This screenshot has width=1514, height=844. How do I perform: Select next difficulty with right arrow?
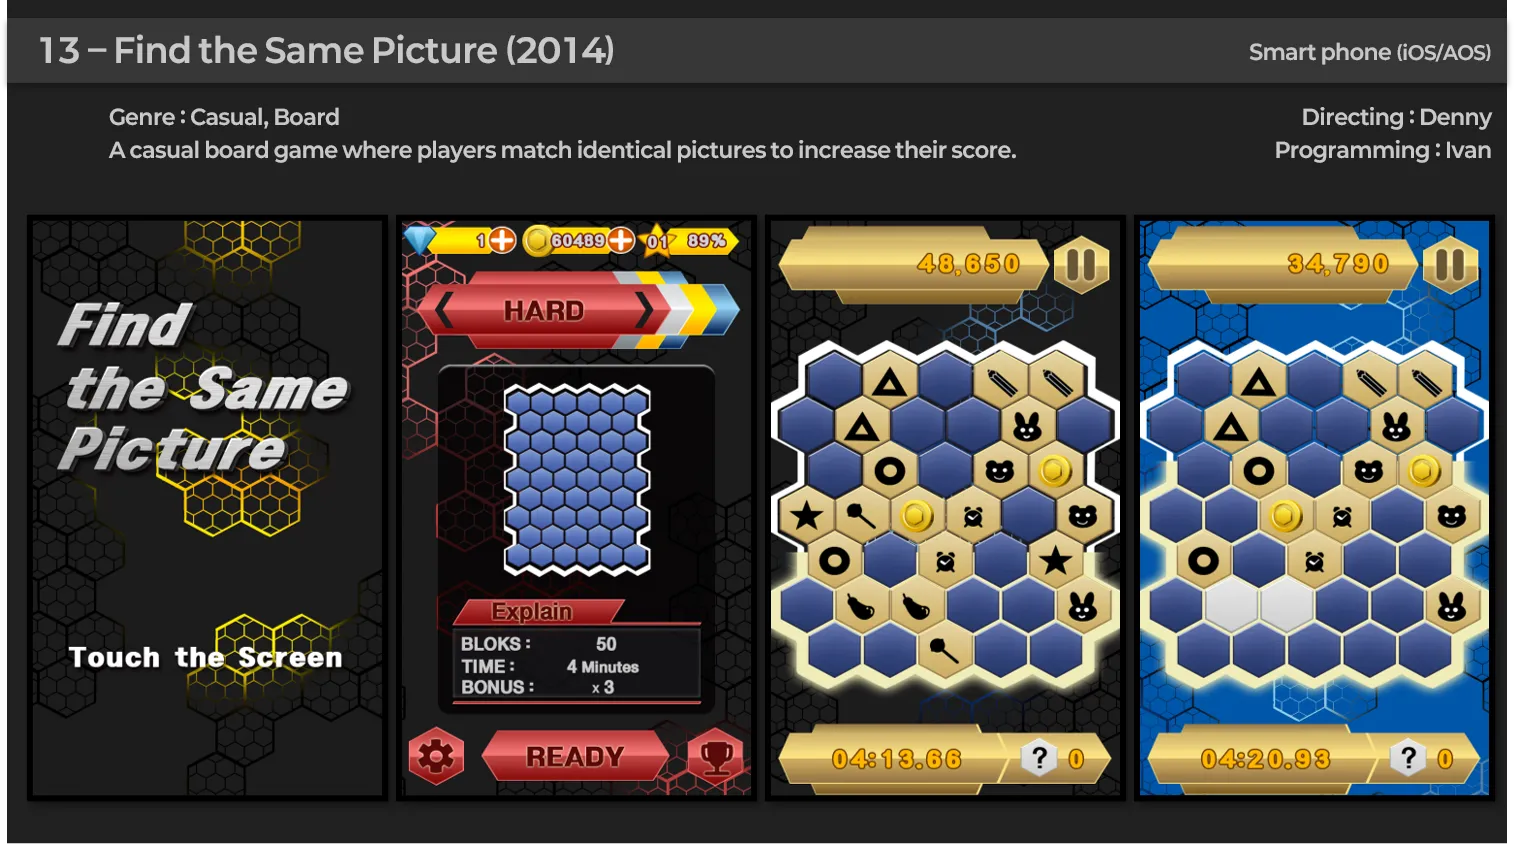point(645,311)
